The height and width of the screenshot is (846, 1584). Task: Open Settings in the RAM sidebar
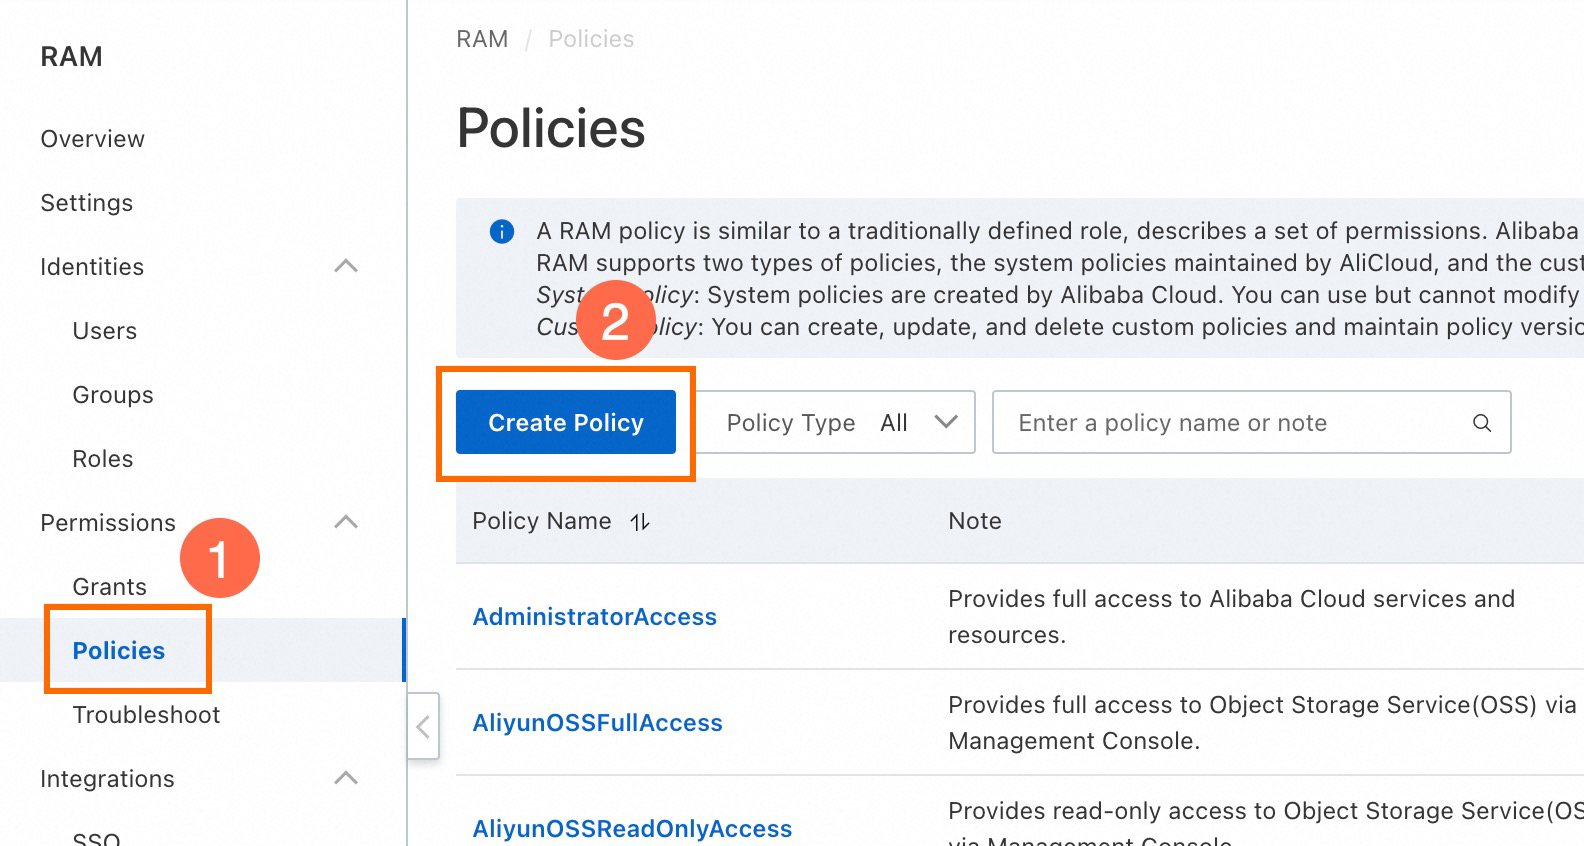pyautogui.click(x=86, y=203)
